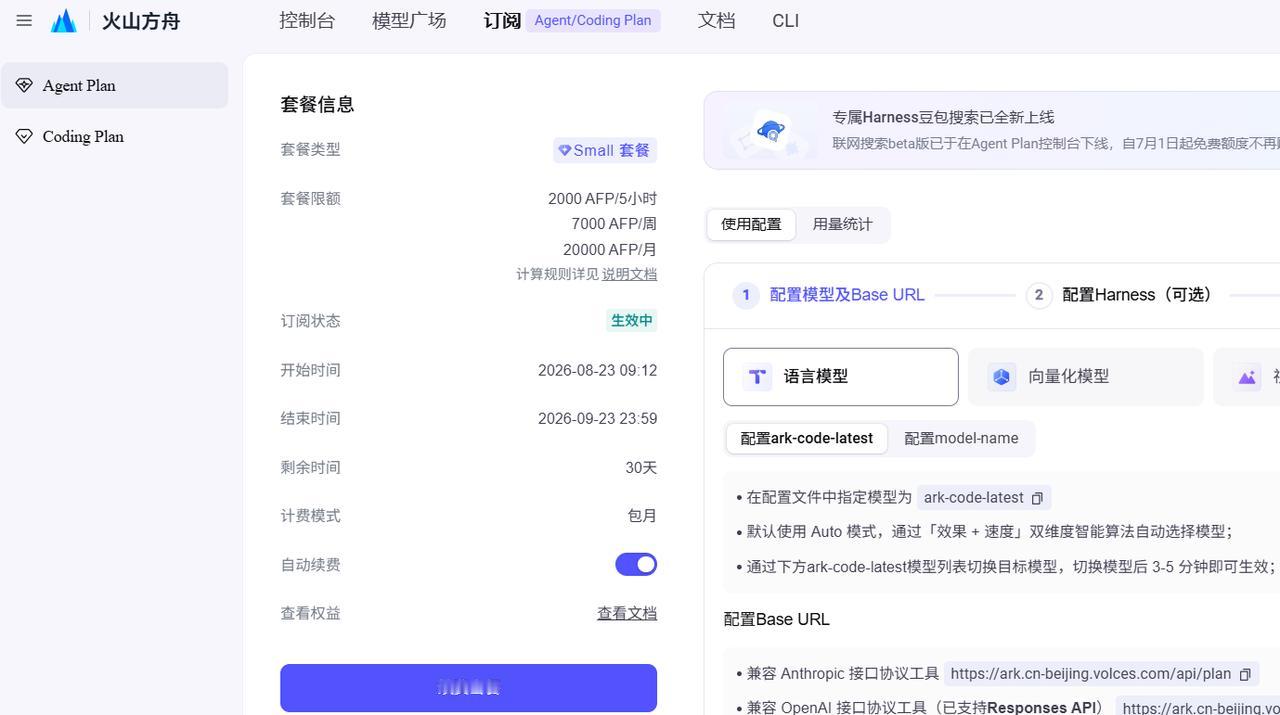Click the 语言模型 T icon

[x=757, y=377]
